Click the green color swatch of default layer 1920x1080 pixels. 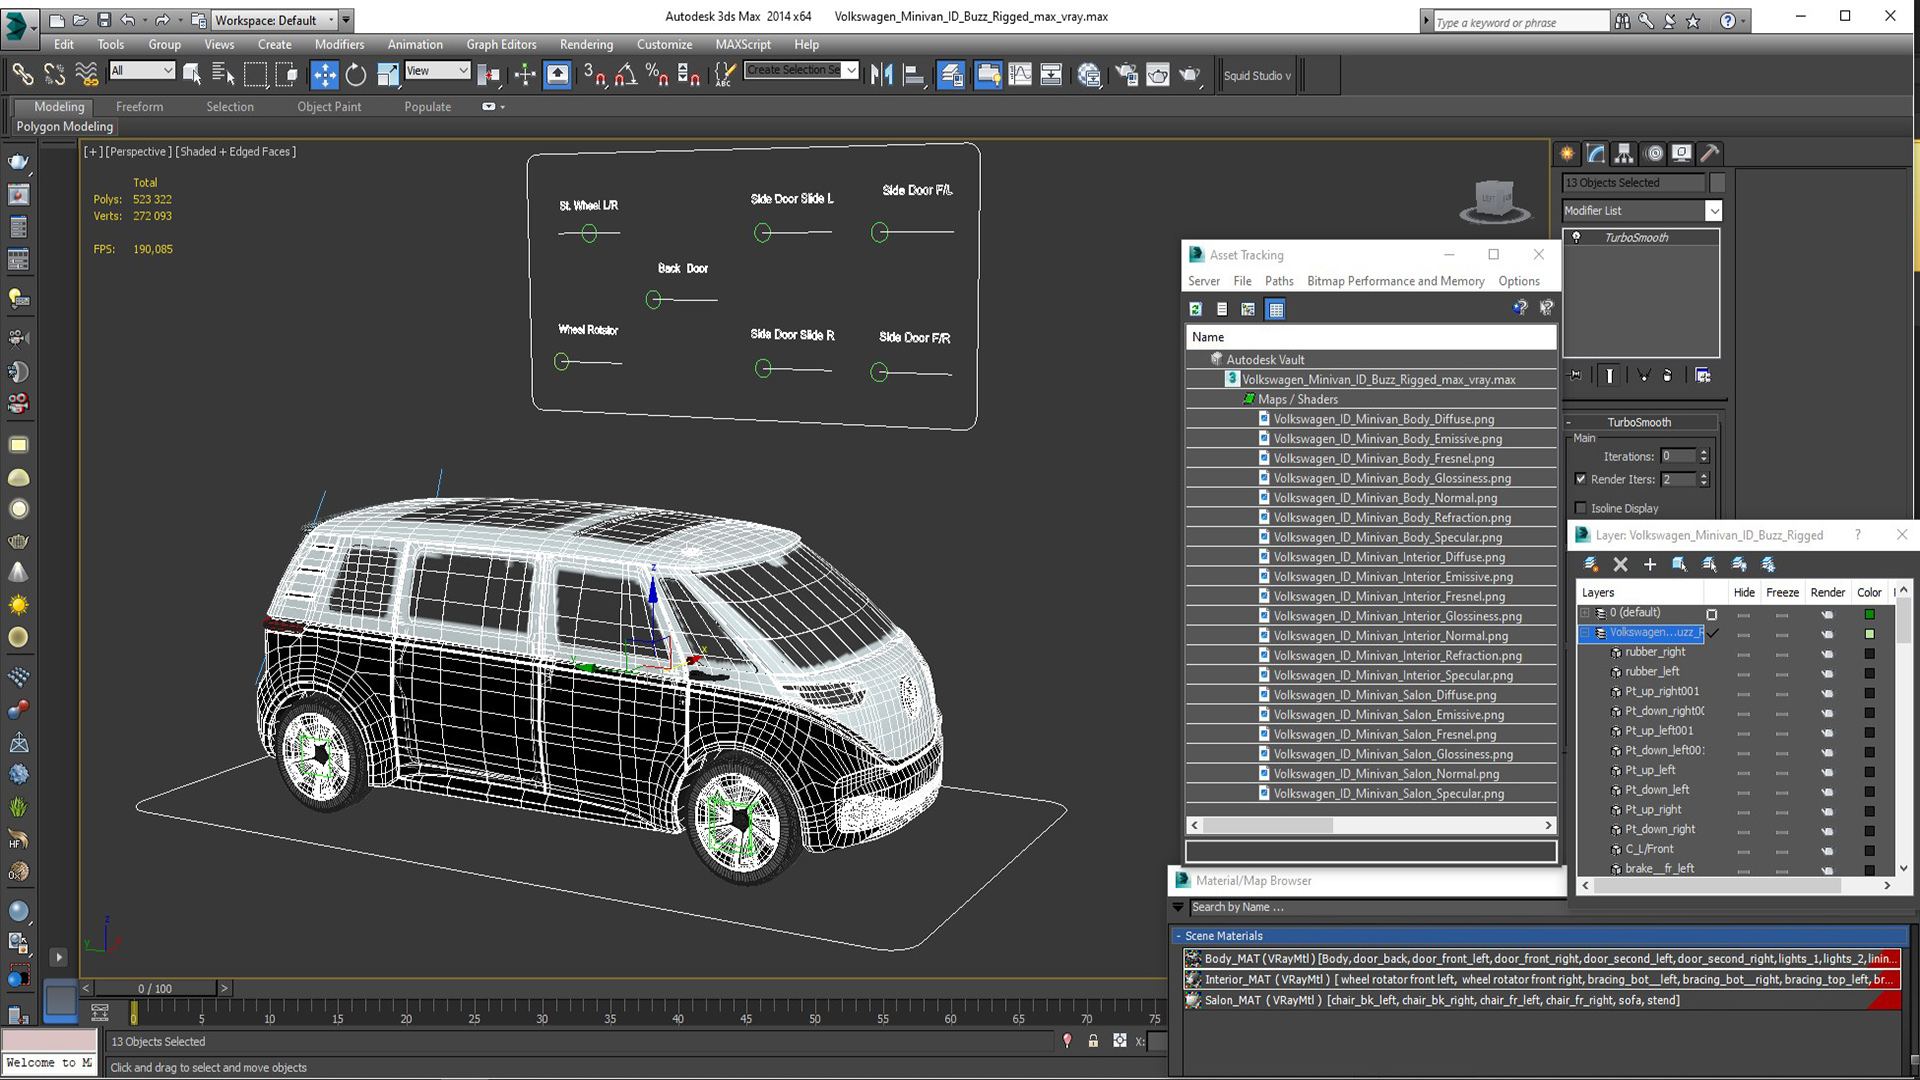[x=1869, y=614]
